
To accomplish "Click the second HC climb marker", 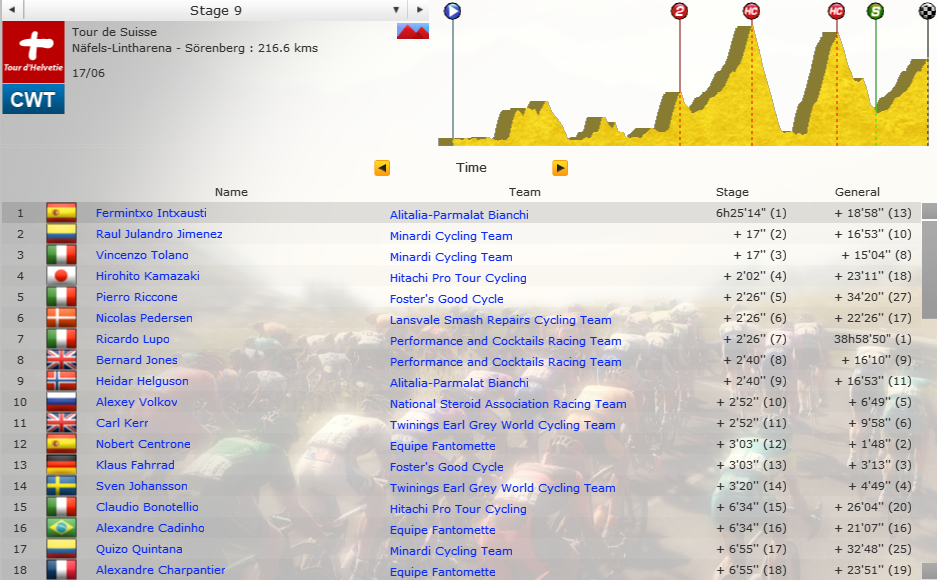I will click(836, 11).
